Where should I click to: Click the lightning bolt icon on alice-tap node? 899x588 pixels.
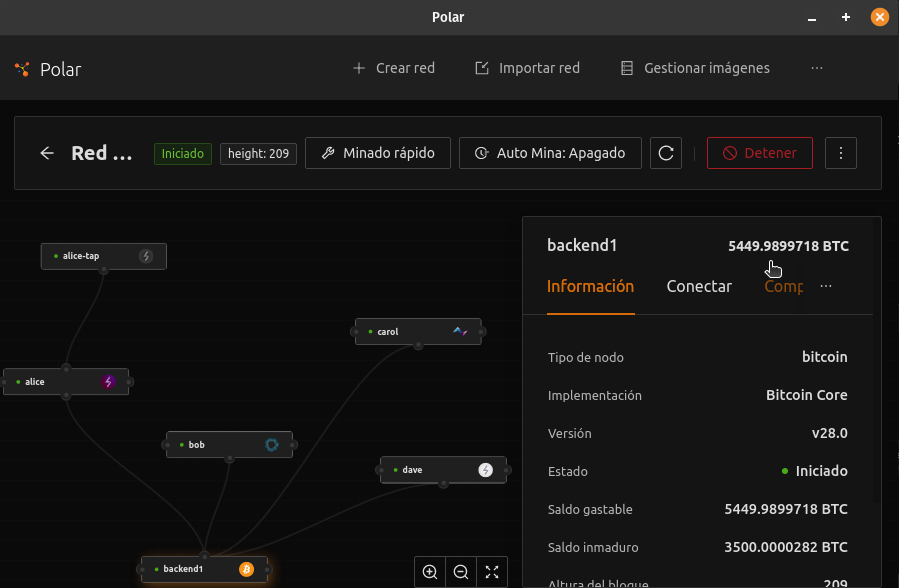pyautogui.click(x=146, y=256)
